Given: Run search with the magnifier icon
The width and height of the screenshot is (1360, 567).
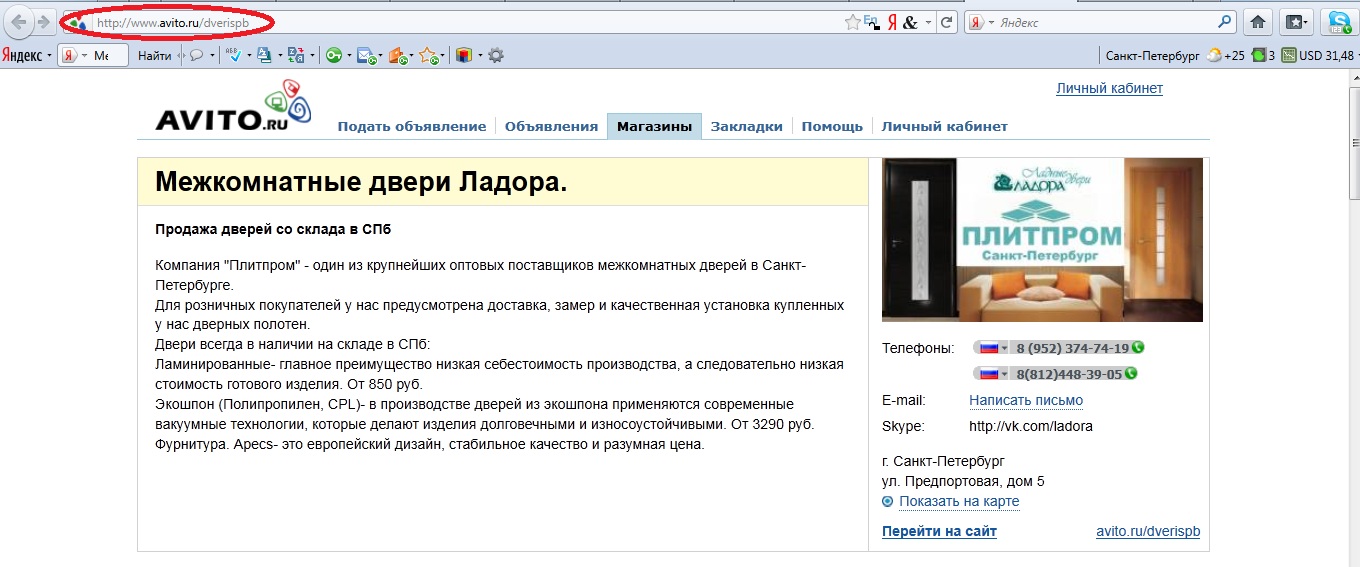Looking at the screenshot, I should coord(1225,21).
